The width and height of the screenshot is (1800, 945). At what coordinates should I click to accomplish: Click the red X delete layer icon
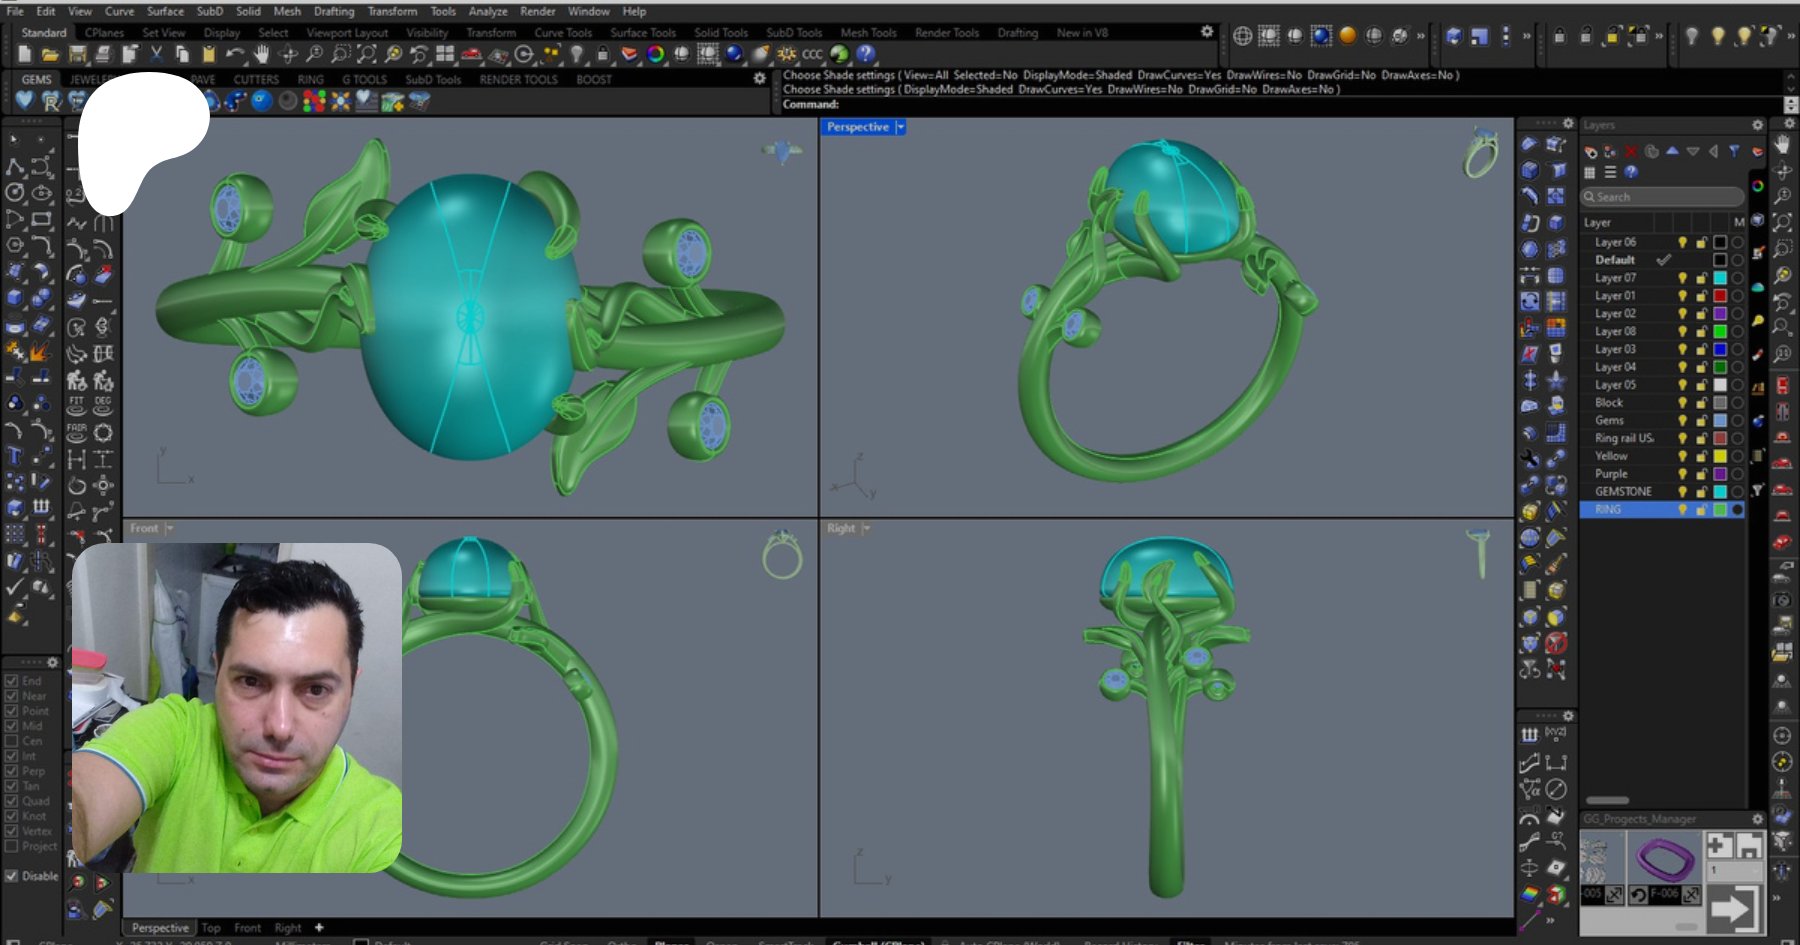(x=1631, y=151)
